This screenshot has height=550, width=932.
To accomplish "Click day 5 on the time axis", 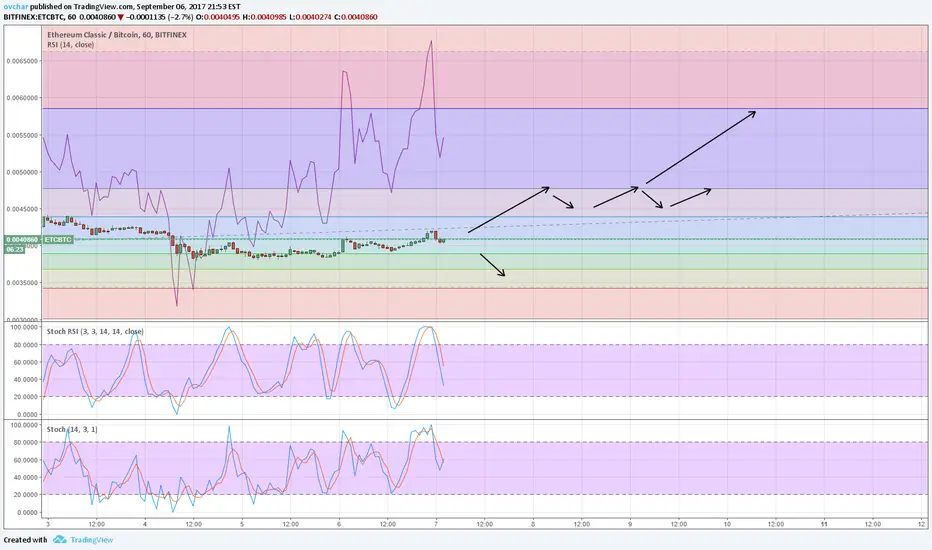I will click(242, 524).
